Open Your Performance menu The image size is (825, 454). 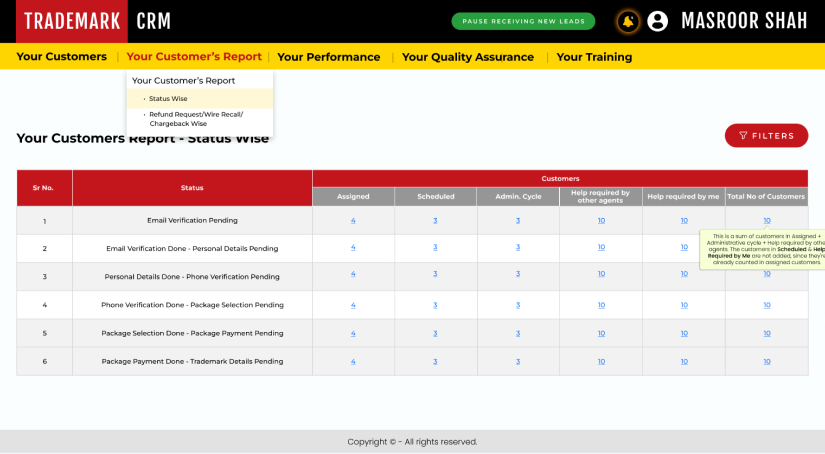coord(328,57)
